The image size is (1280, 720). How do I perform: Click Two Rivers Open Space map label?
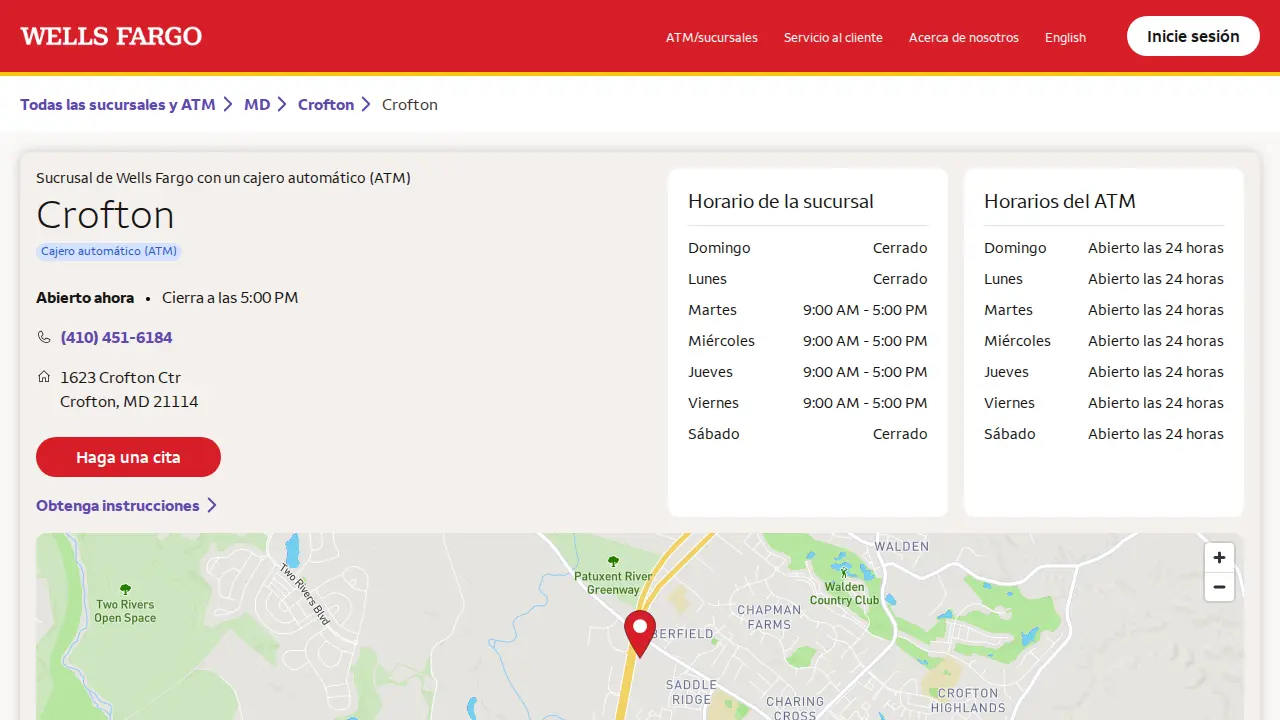click(x=125, y=611)
